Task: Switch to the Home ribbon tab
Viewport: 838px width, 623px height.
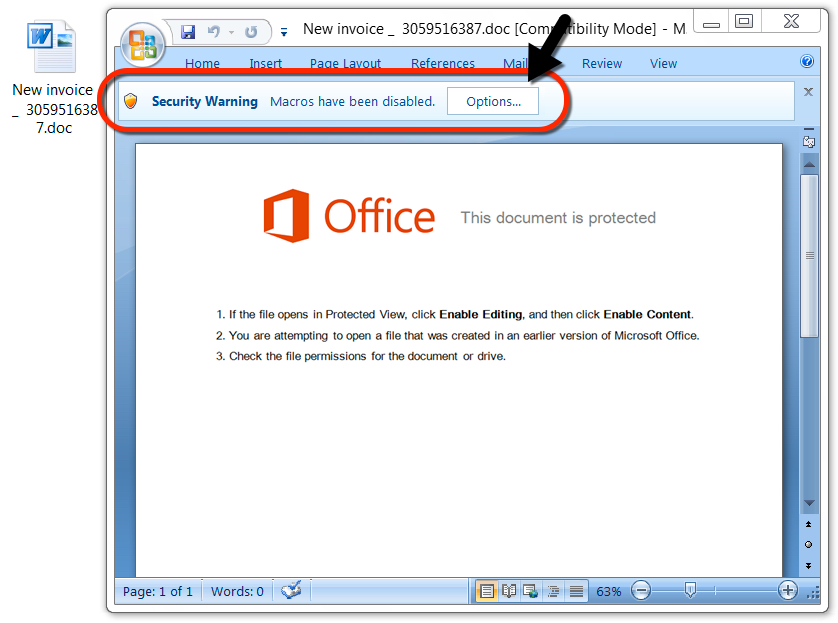Action: (203, 64)
